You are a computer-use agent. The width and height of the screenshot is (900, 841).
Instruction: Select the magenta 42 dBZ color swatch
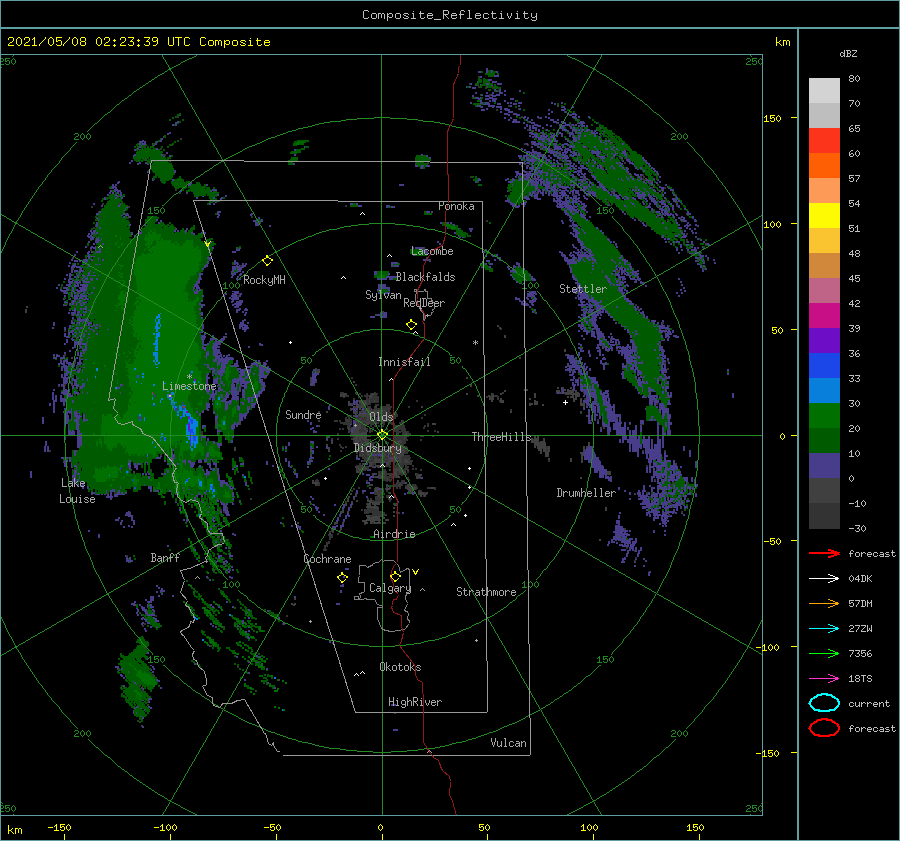[824, 315]
